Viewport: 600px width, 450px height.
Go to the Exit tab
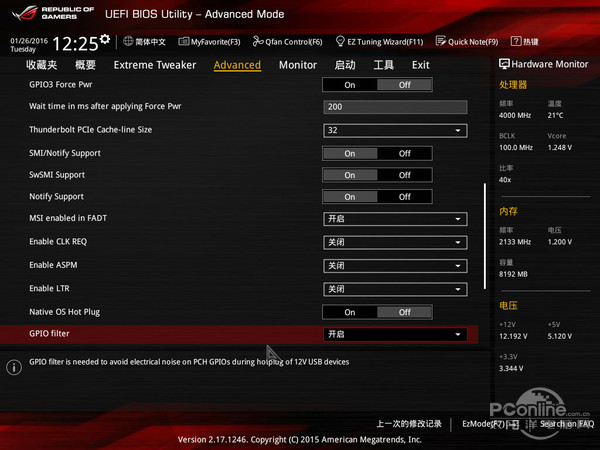(x=421, y=65)
